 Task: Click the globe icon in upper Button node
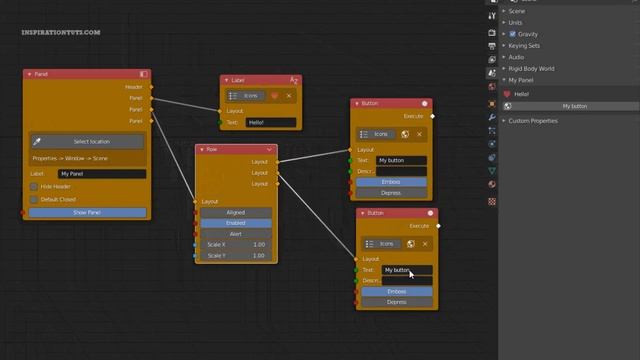coord(405,134)
